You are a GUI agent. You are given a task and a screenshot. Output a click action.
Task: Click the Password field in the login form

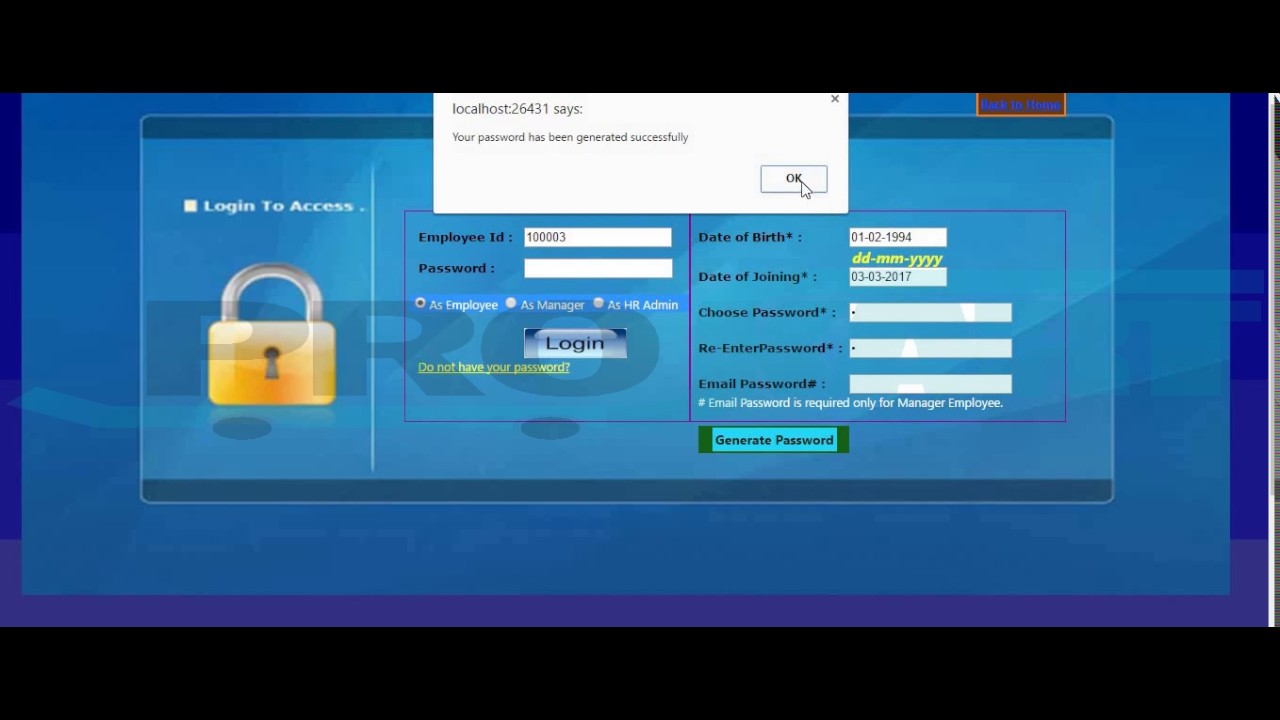click(598, 268)
